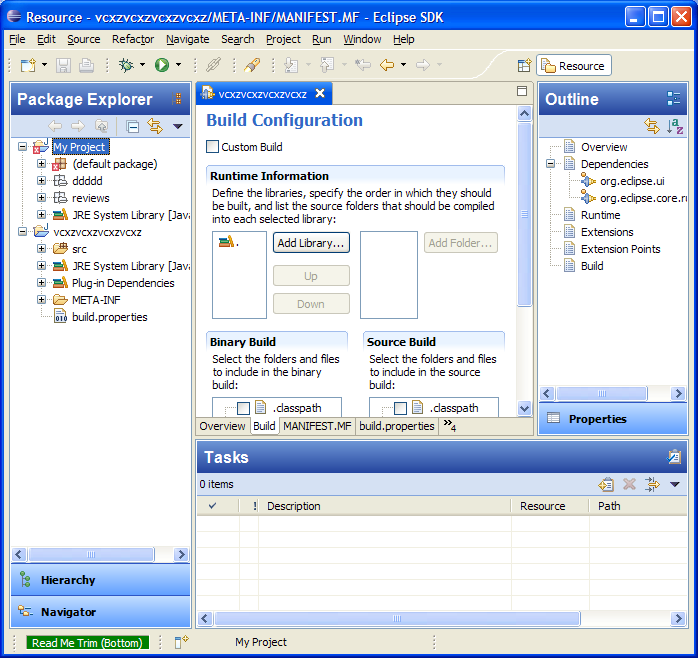Click the green Run button icon
Image resolution: width=698 pixels, height=658 pixels.
(162, 65)
